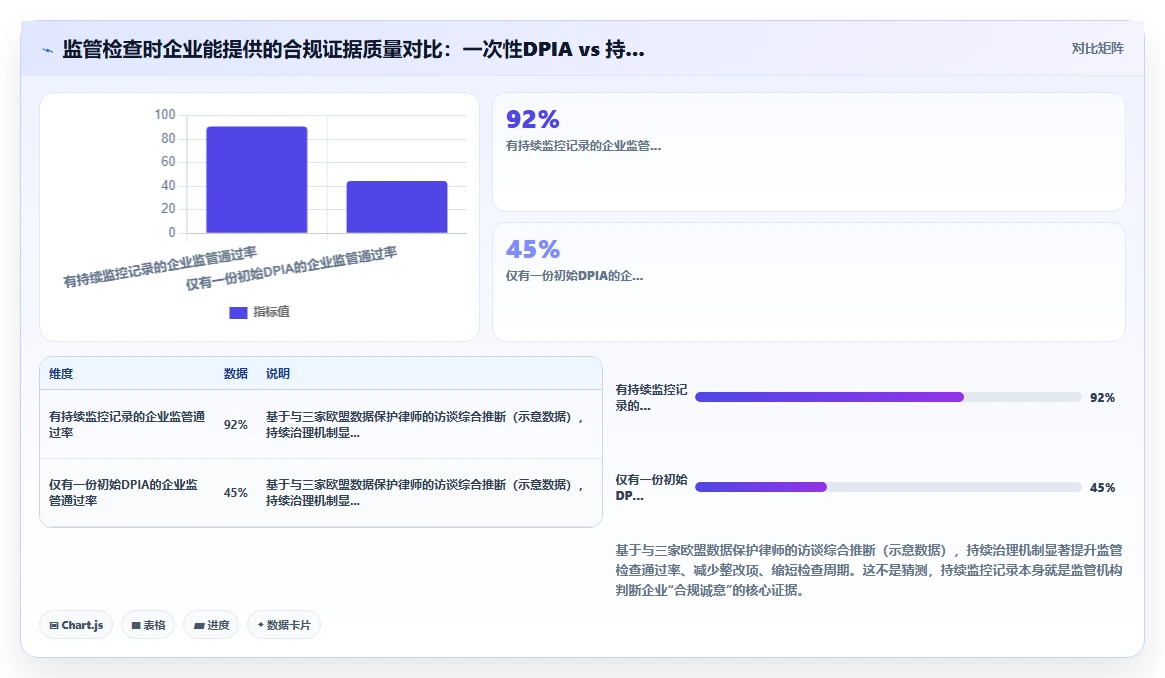Click the 80 tick on the y-axis

pyautogui.click(x=169, y=138)
